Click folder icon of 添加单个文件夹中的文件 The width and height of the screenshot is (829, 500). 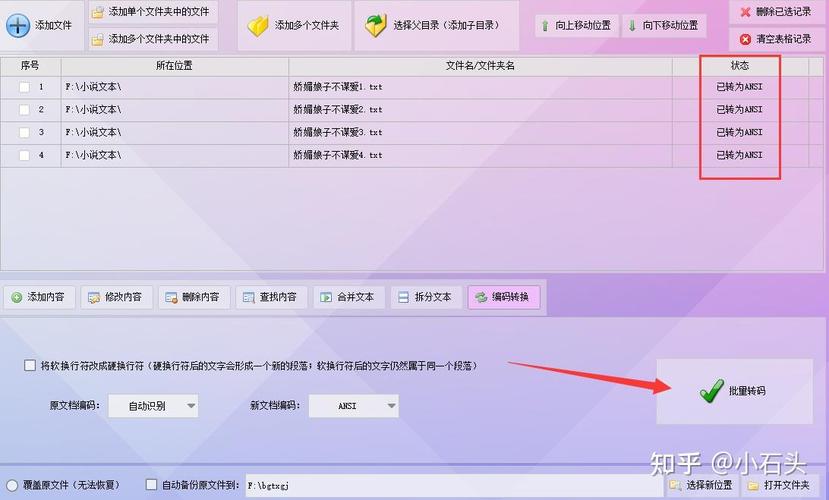click(x=97, y=12)
